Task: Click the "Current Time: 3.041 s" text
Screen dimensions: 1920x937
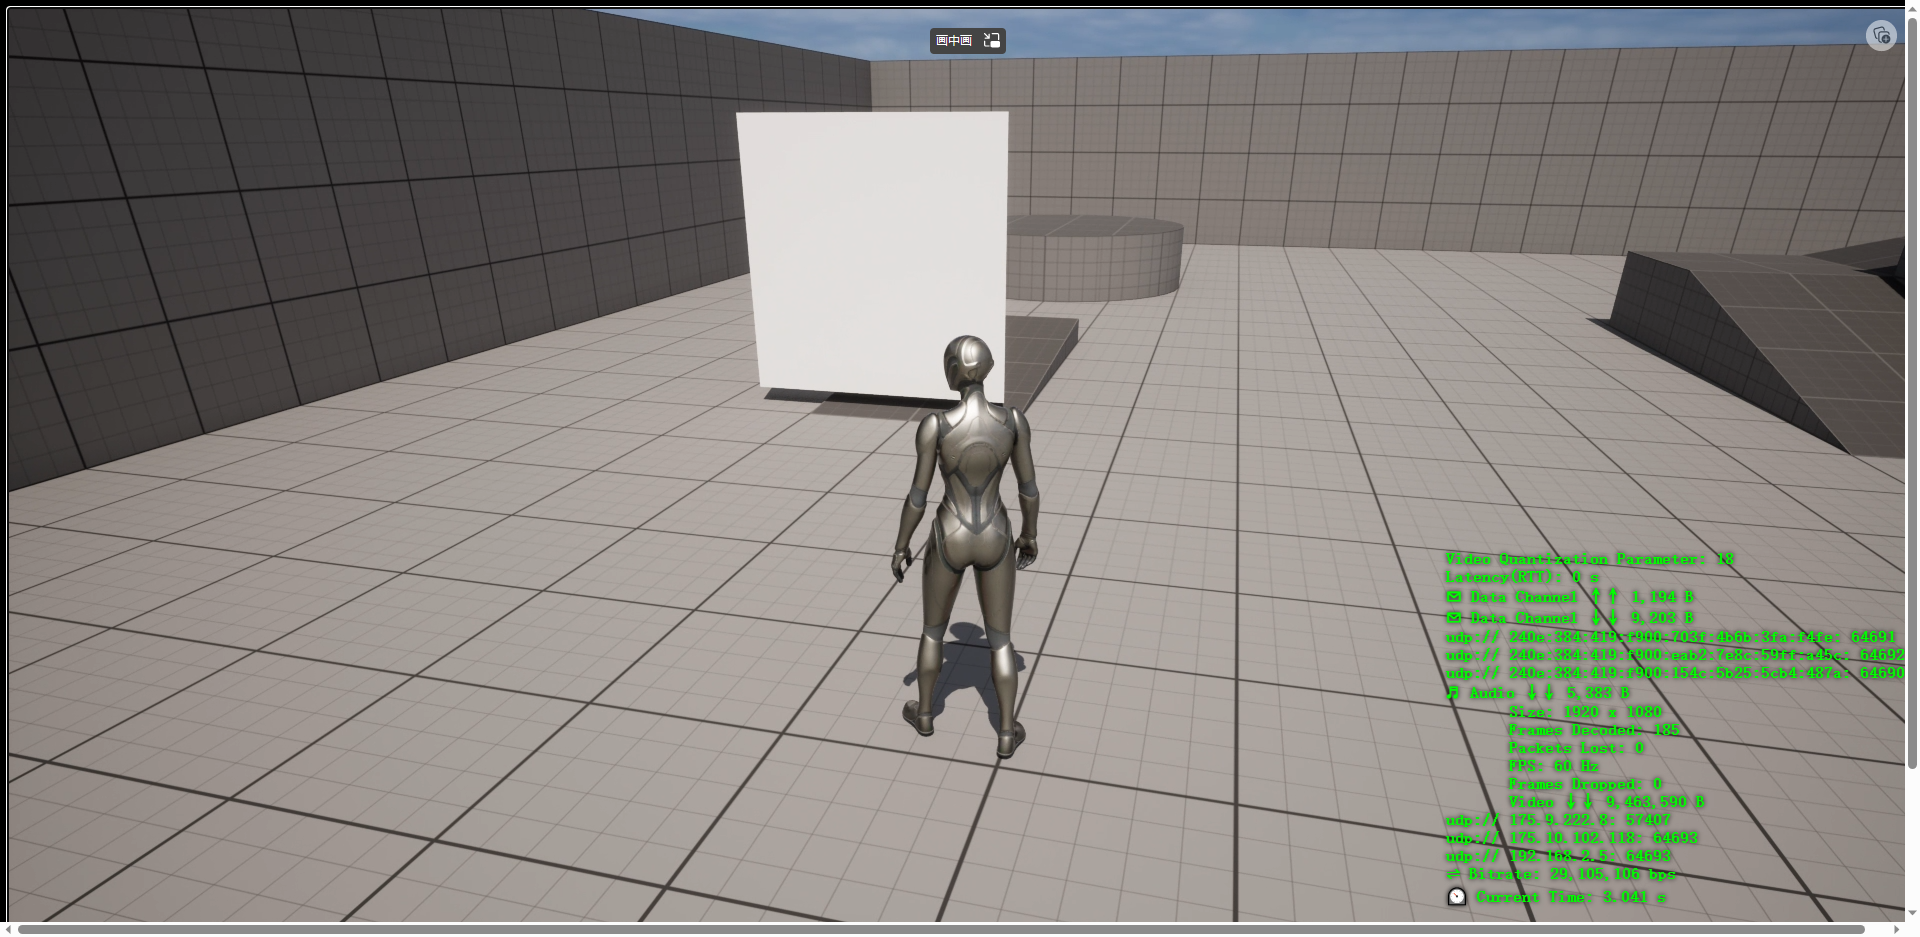Action: pos(1571,897)
